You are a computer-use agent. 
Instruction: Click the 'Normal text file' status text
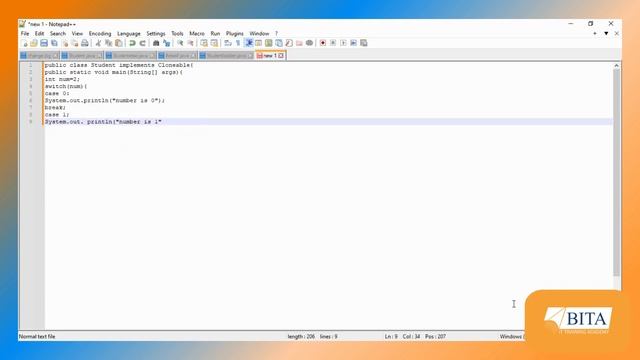[37, 336]
